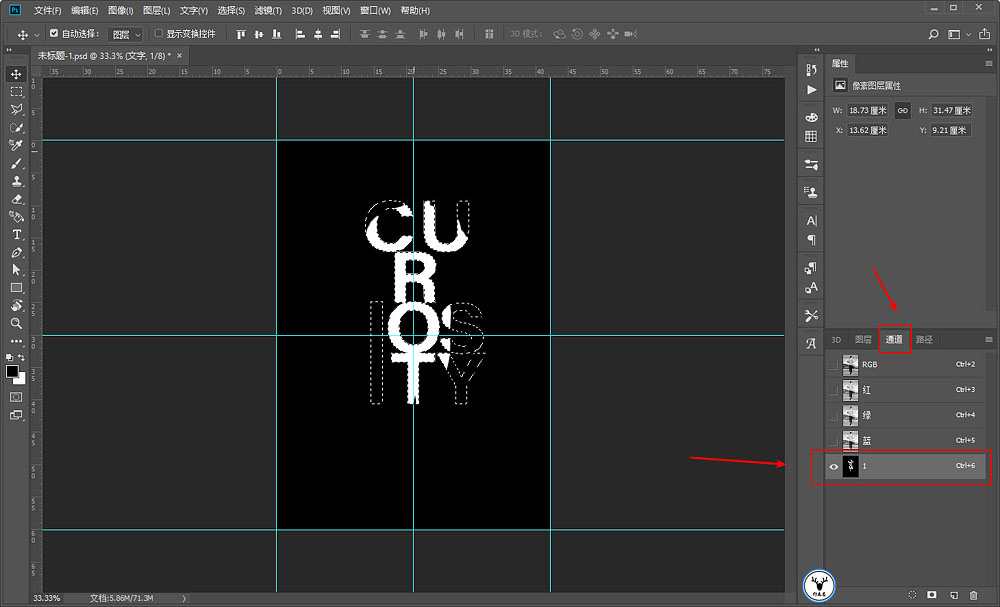The width and height of the screenshot is (1000, 607).
Task: Open the 图层 auto-select dropdown
Action: 125,34
